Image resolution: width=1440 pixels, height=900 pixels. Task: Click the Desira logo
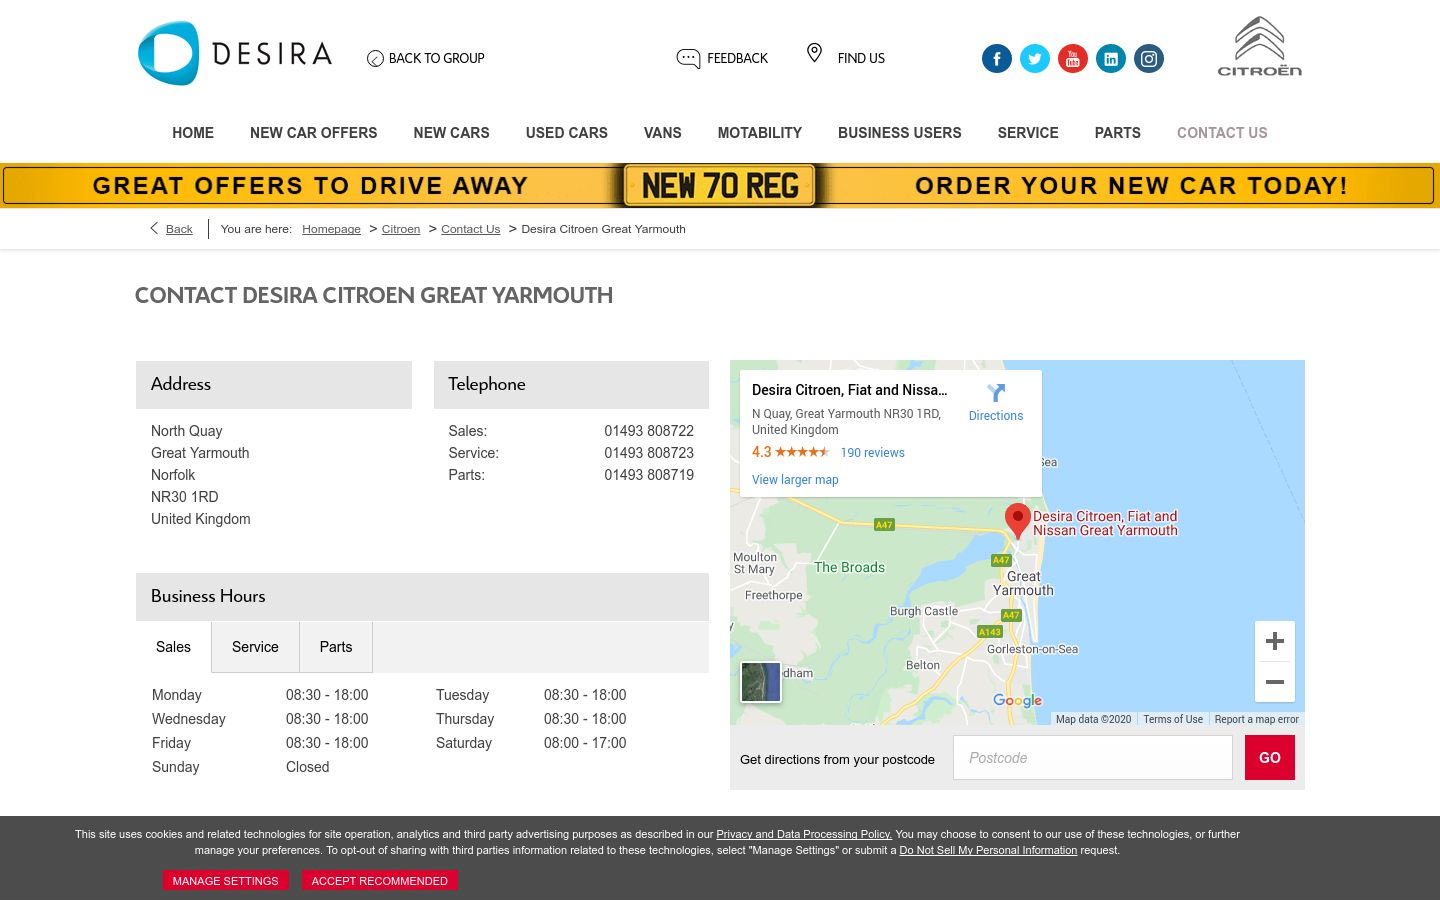click(x=235, y=53)
